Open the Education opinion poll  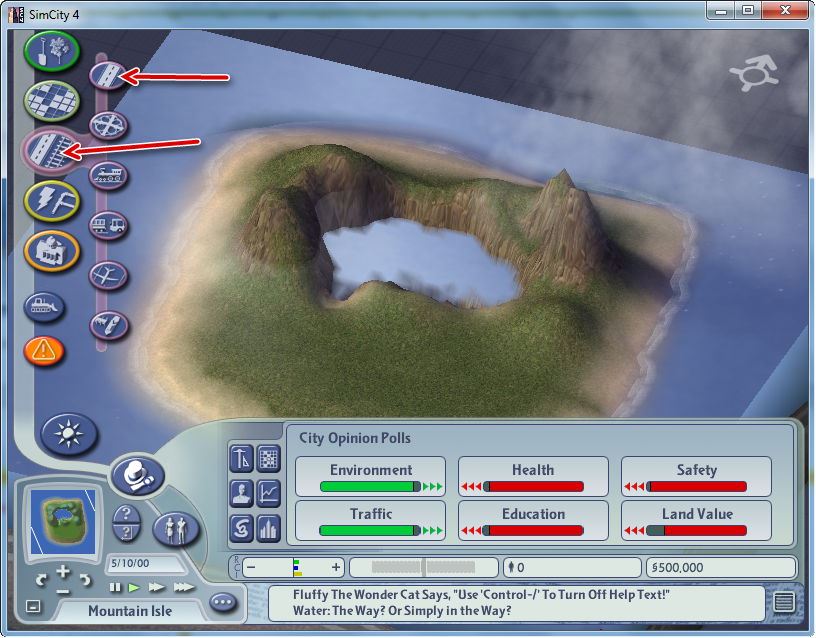[x=533, y=521]
